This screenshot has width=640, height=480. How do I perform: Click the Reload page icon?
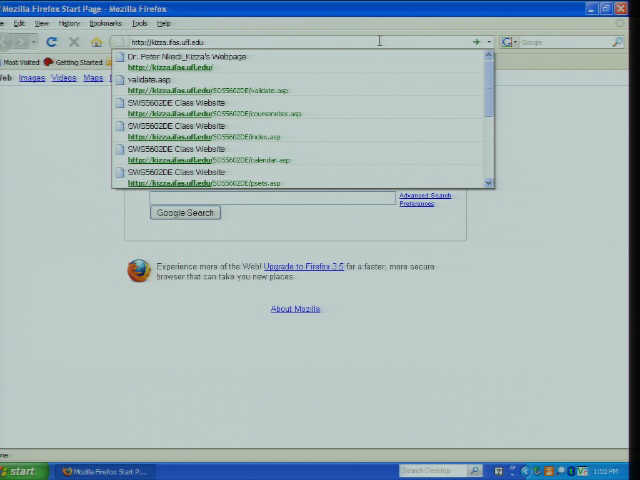51,42
